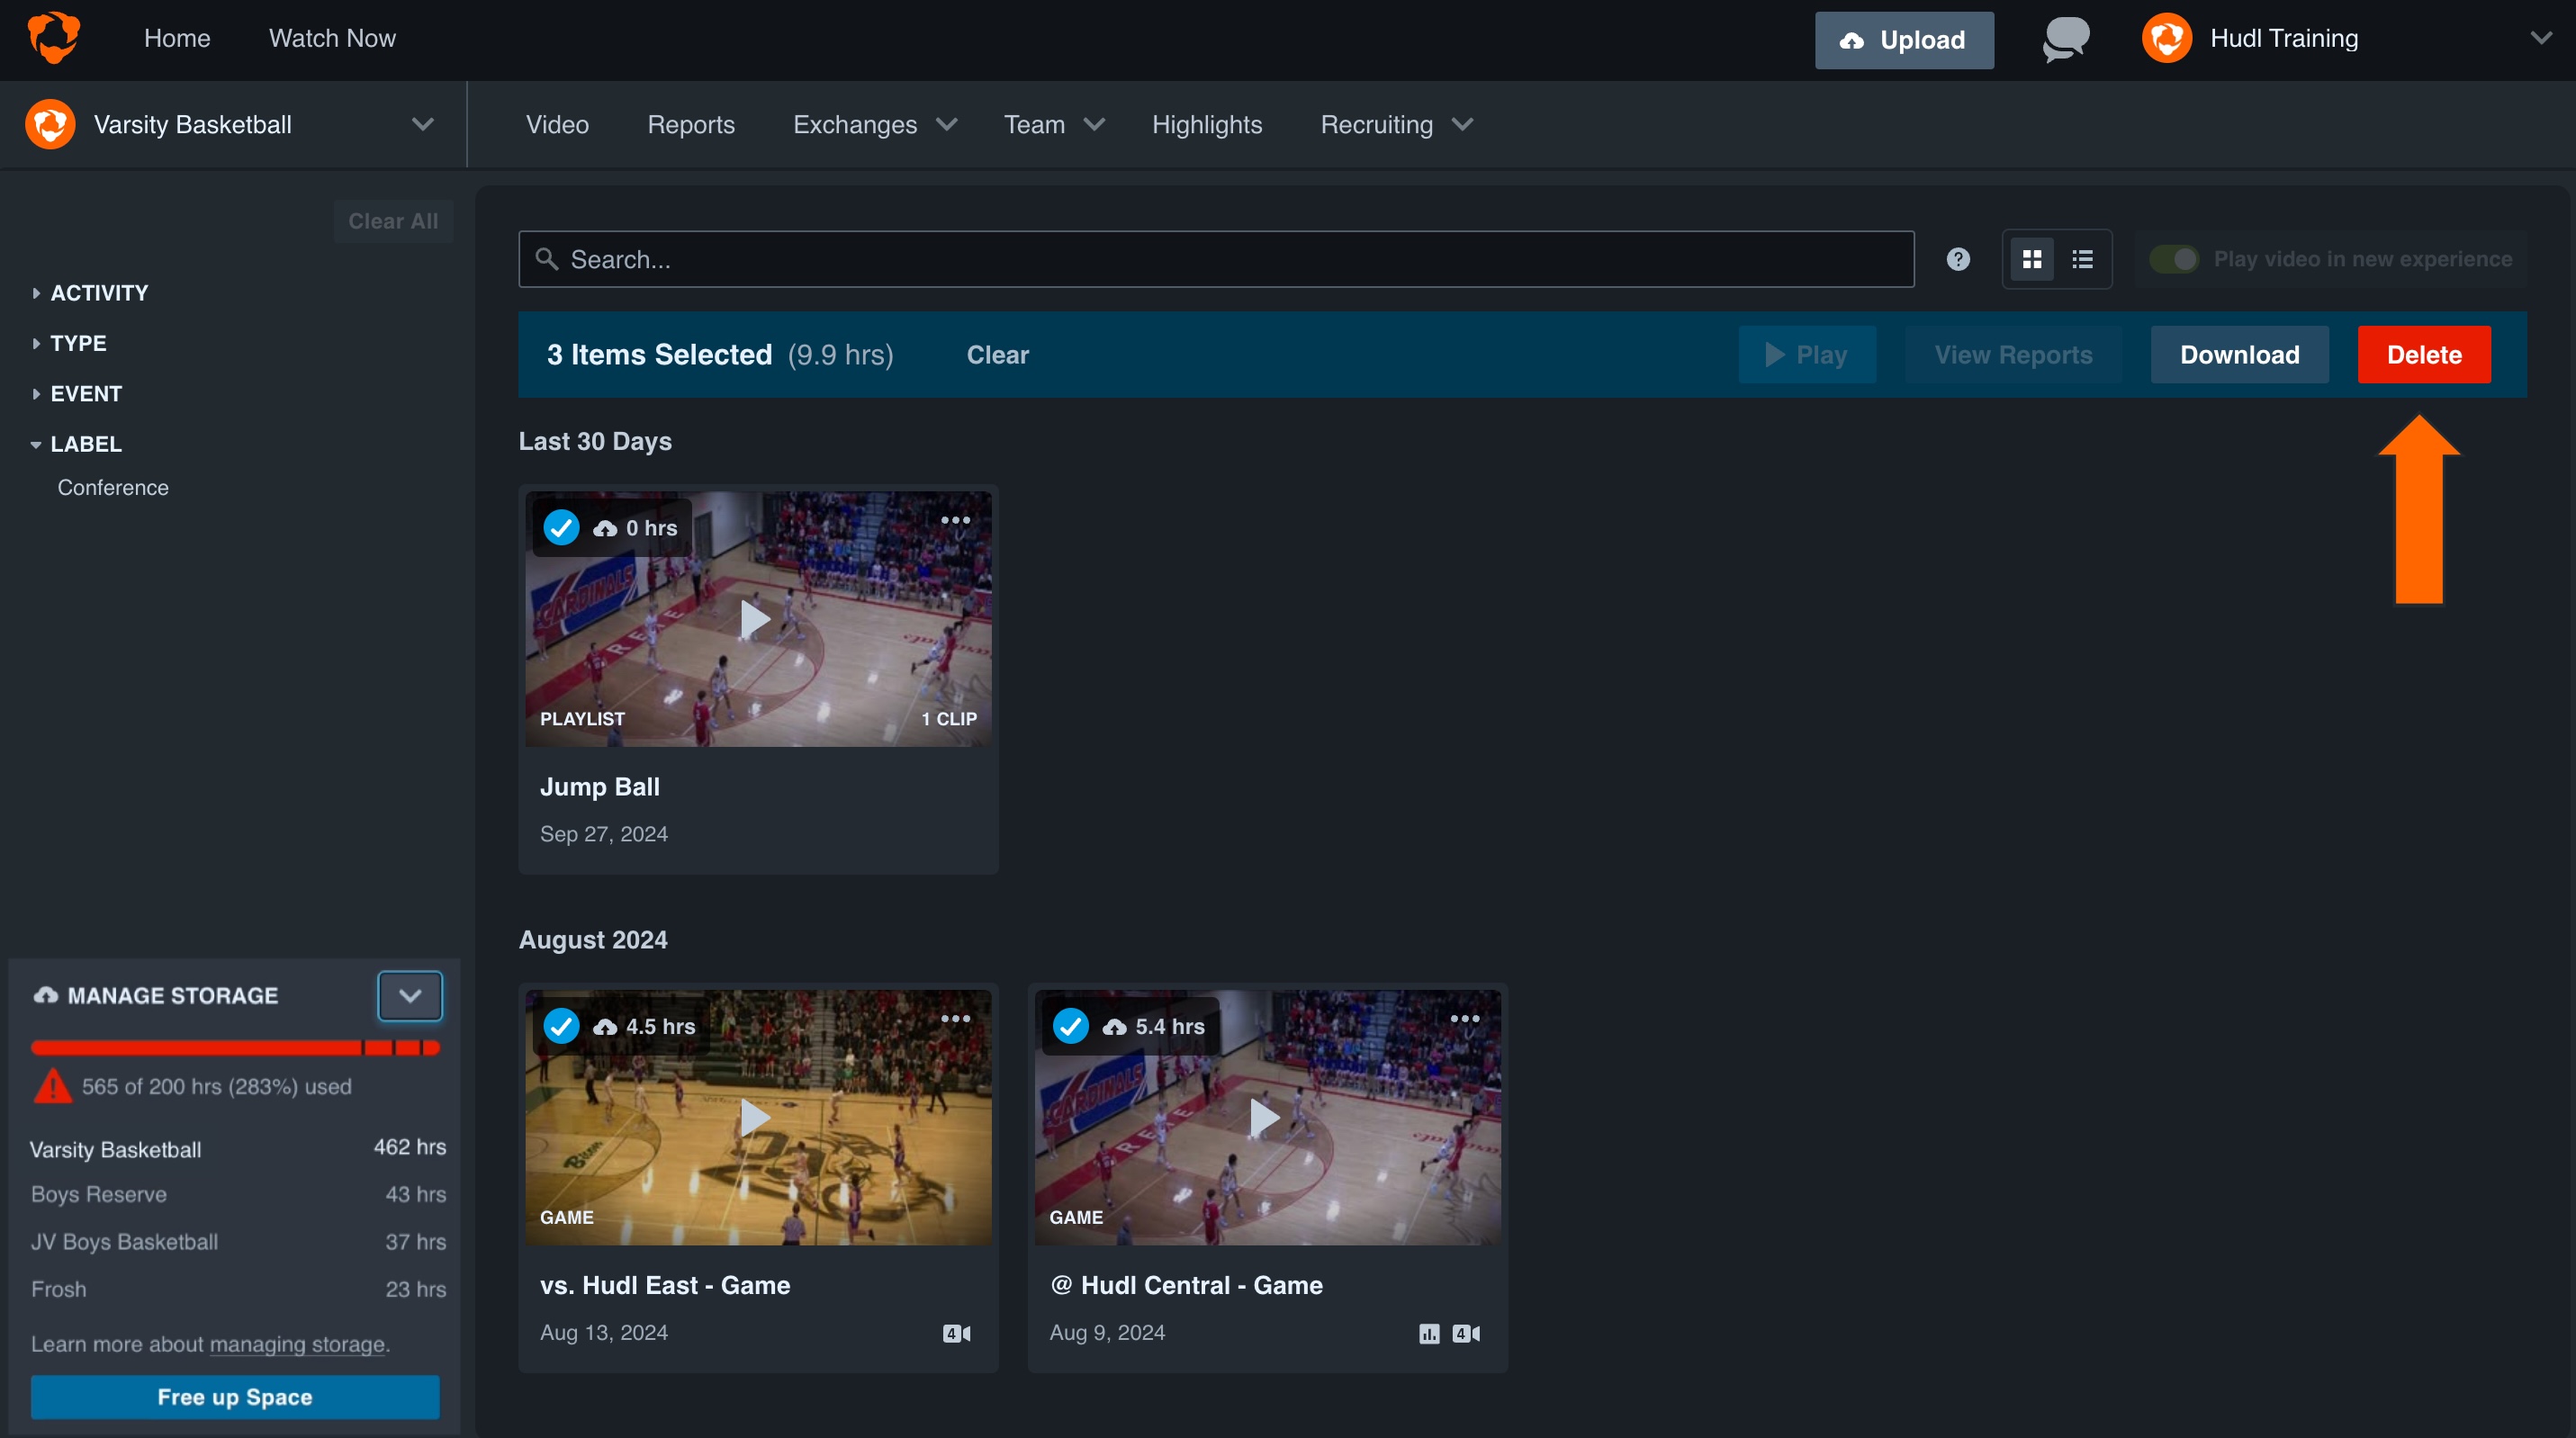Click the Free up Space button
The height and width of the screenshot is (1438, 2576).
click(x=235, y=1397)
